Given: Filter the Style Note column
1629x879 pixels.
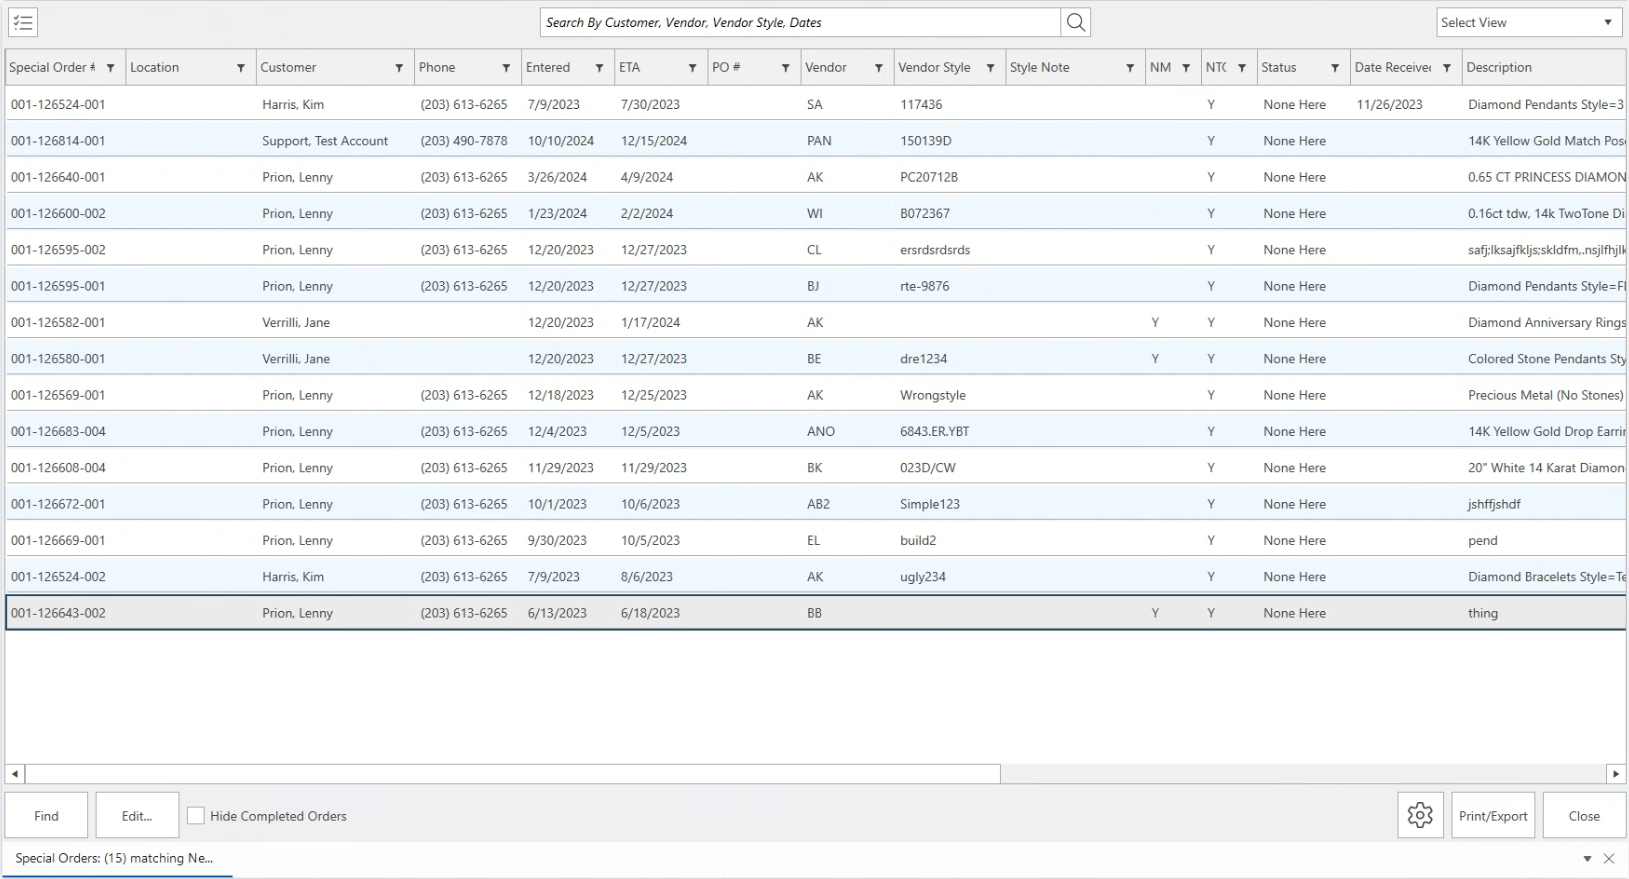Looking at the screenshot, I should pyautogui.click(x=1130, y=68).
